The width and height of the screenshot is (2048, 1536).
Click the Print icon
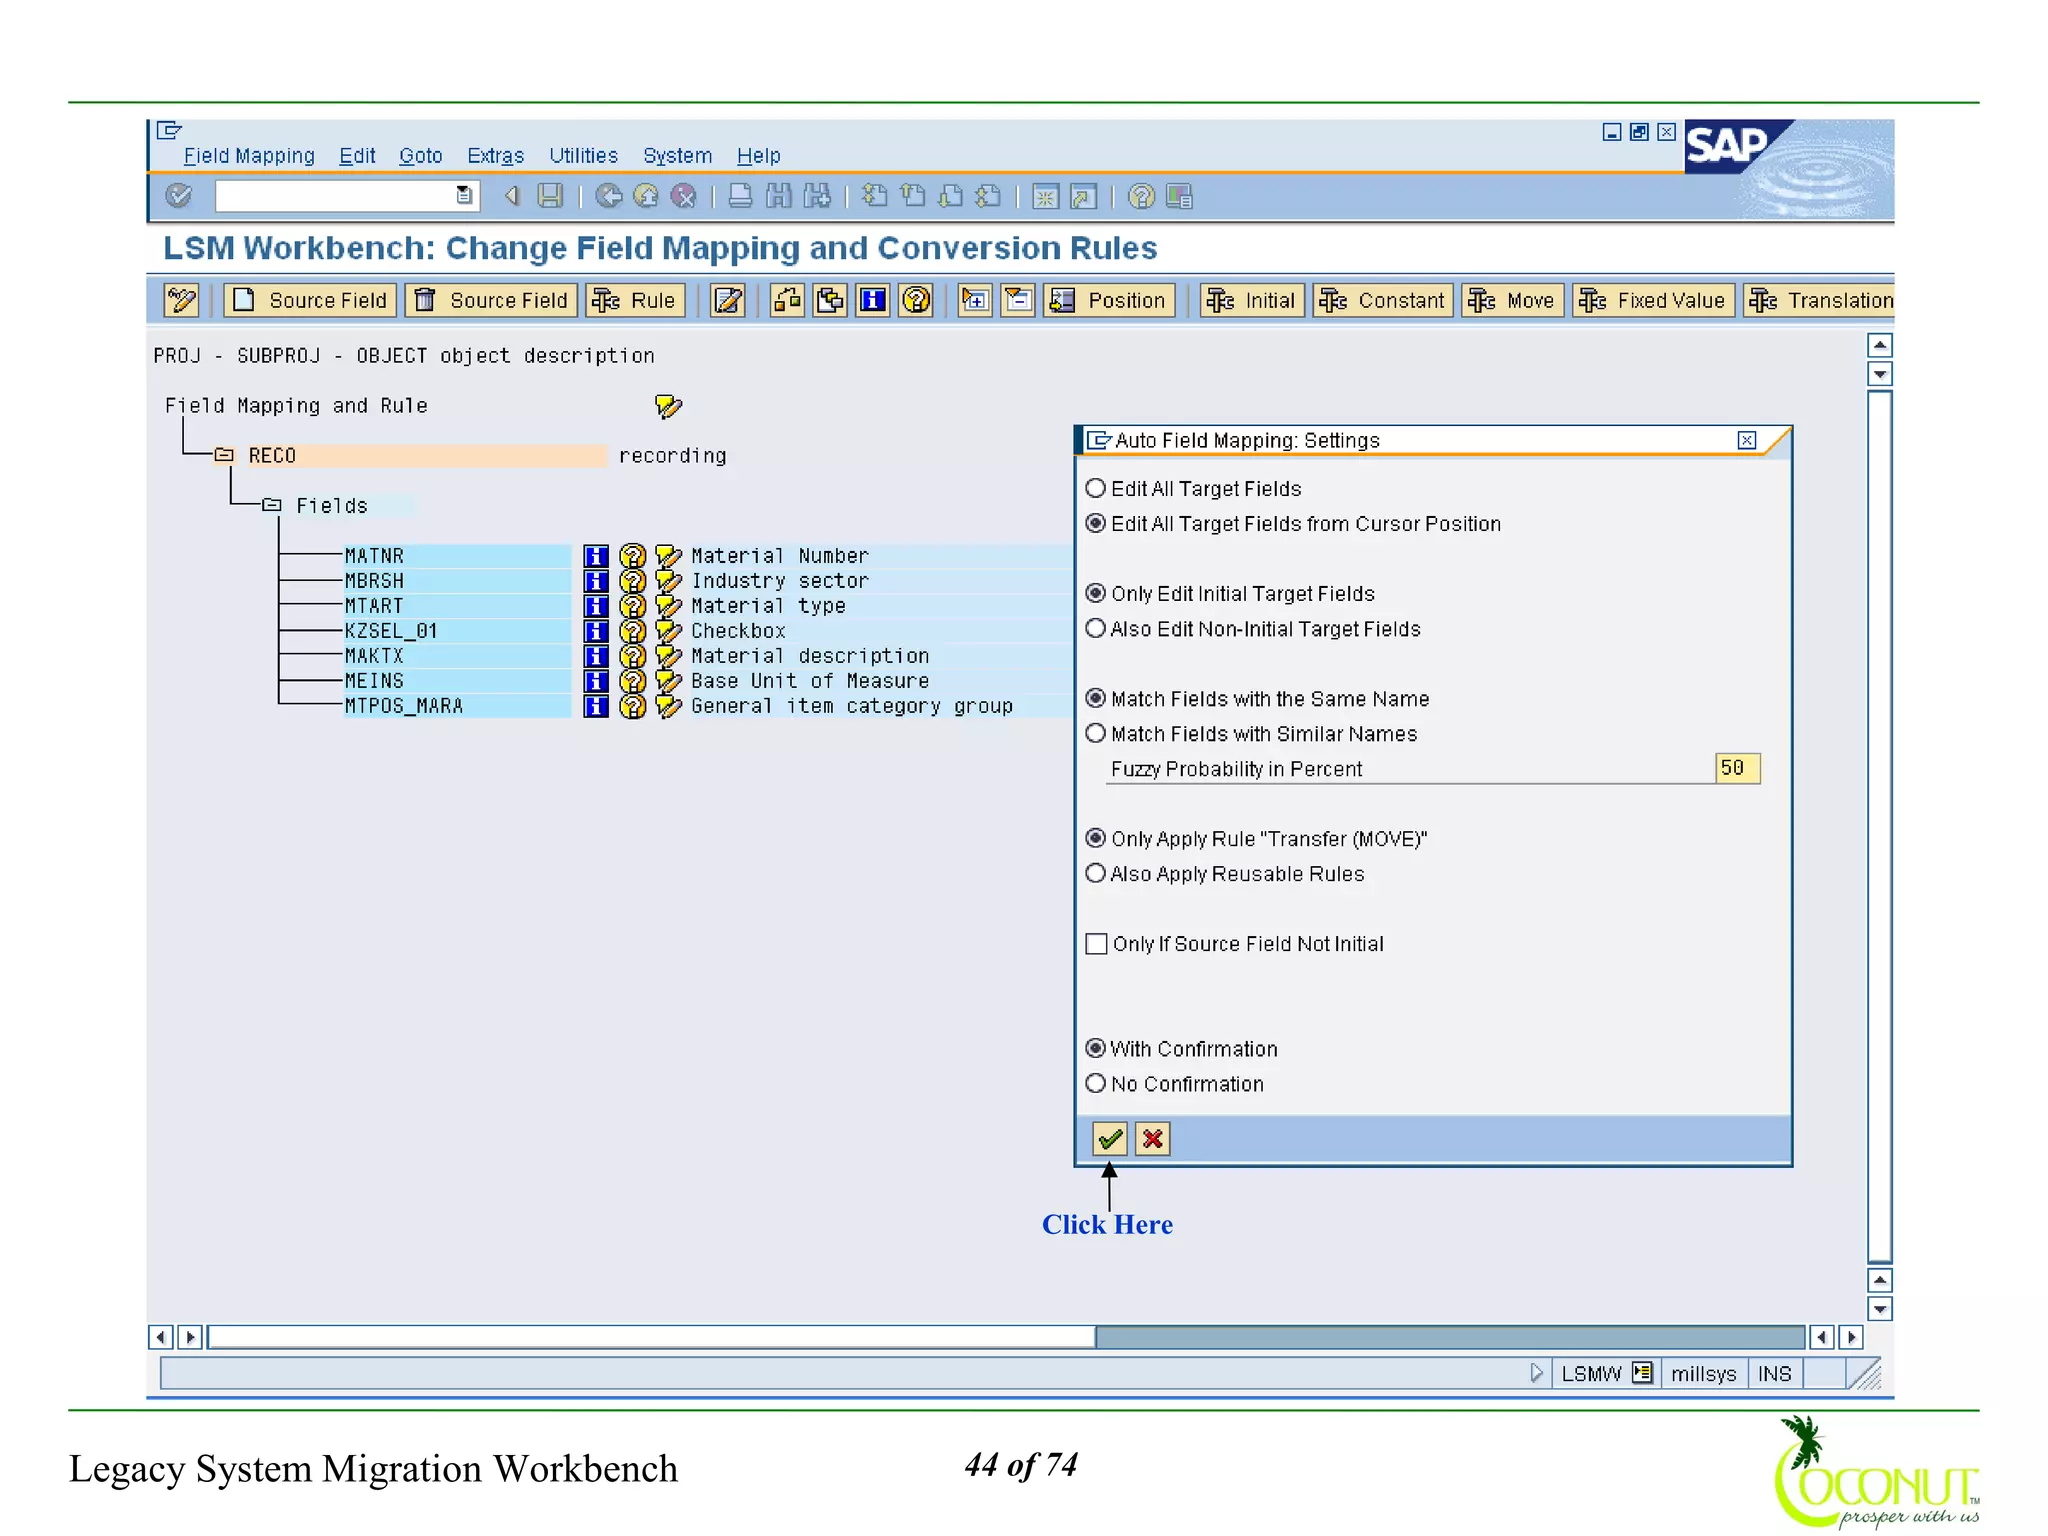[740, 196]
